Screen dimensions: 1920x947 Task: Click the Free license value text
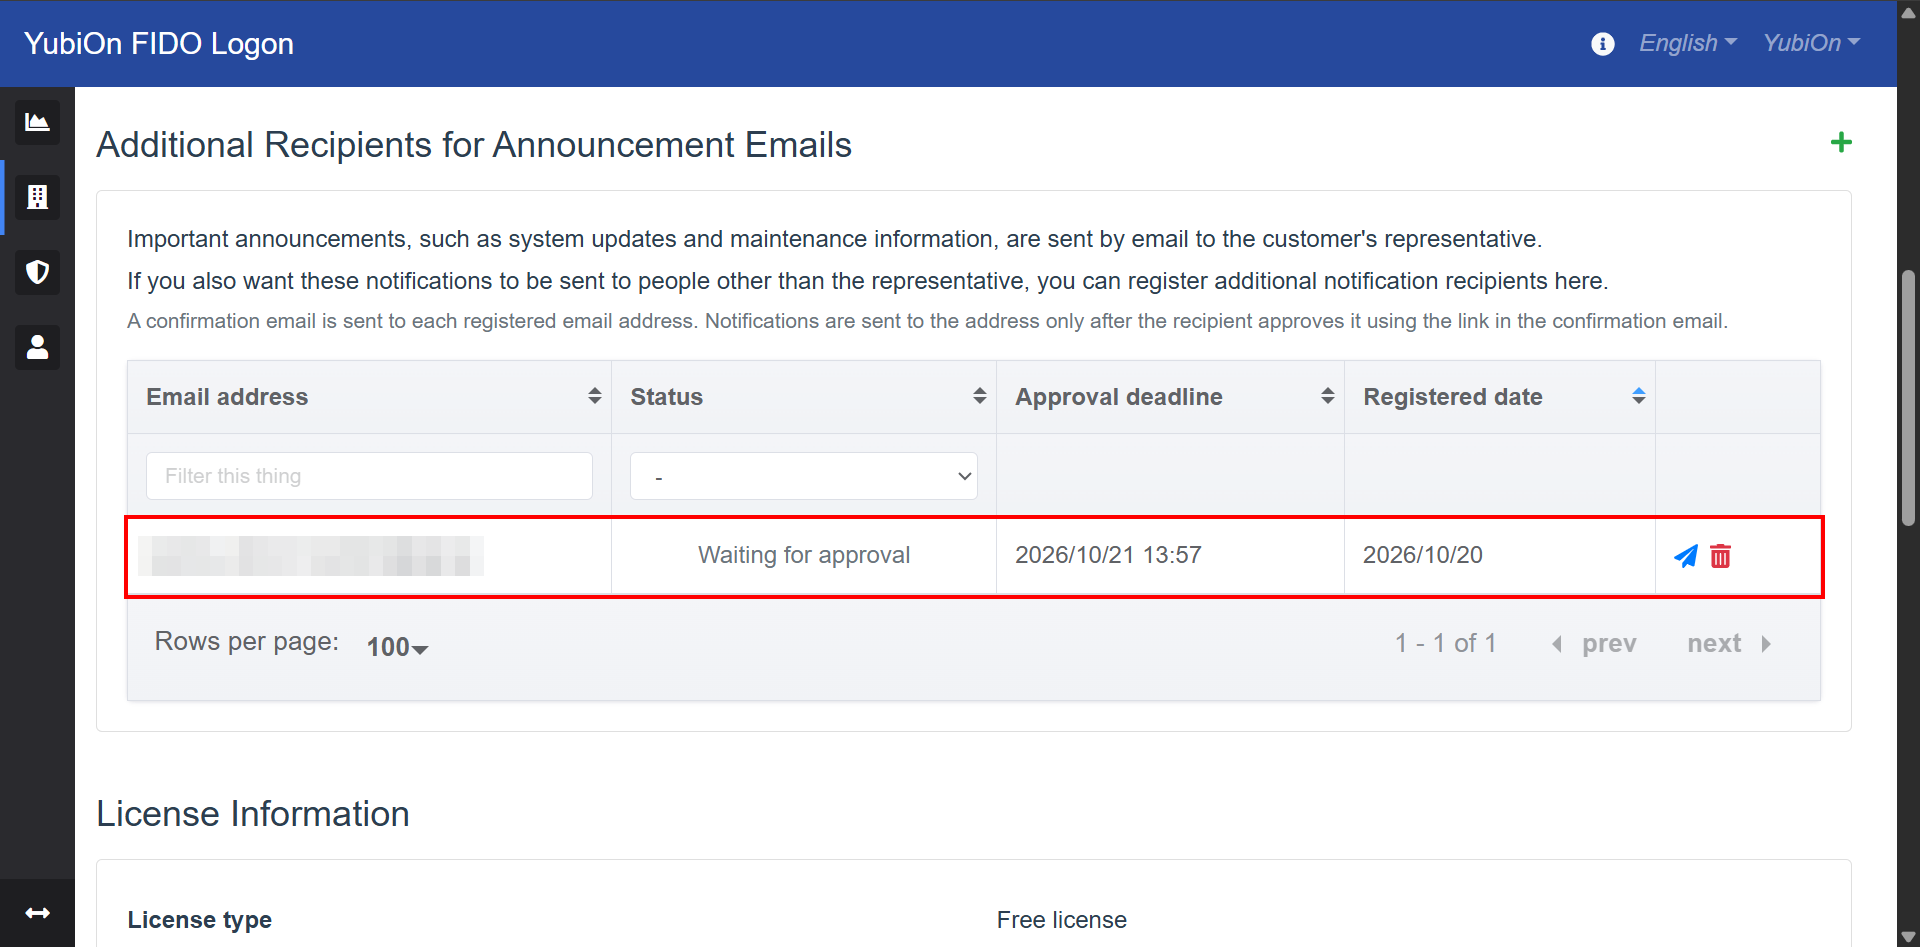1062,920
